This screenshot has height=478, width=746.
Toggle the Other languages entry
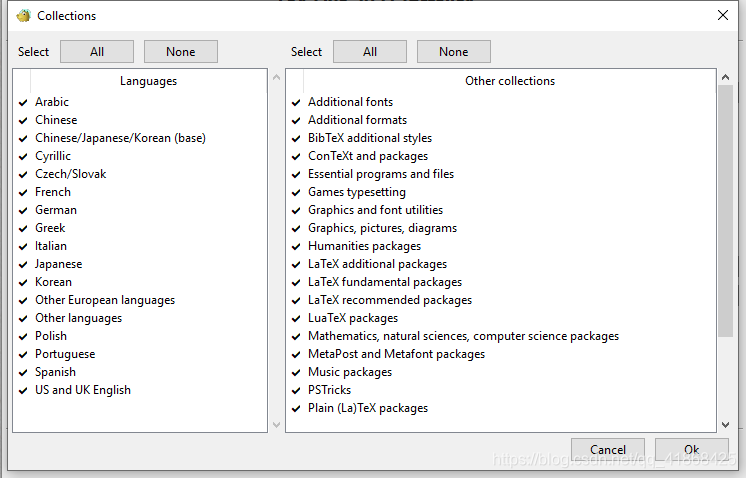[23, 319]
